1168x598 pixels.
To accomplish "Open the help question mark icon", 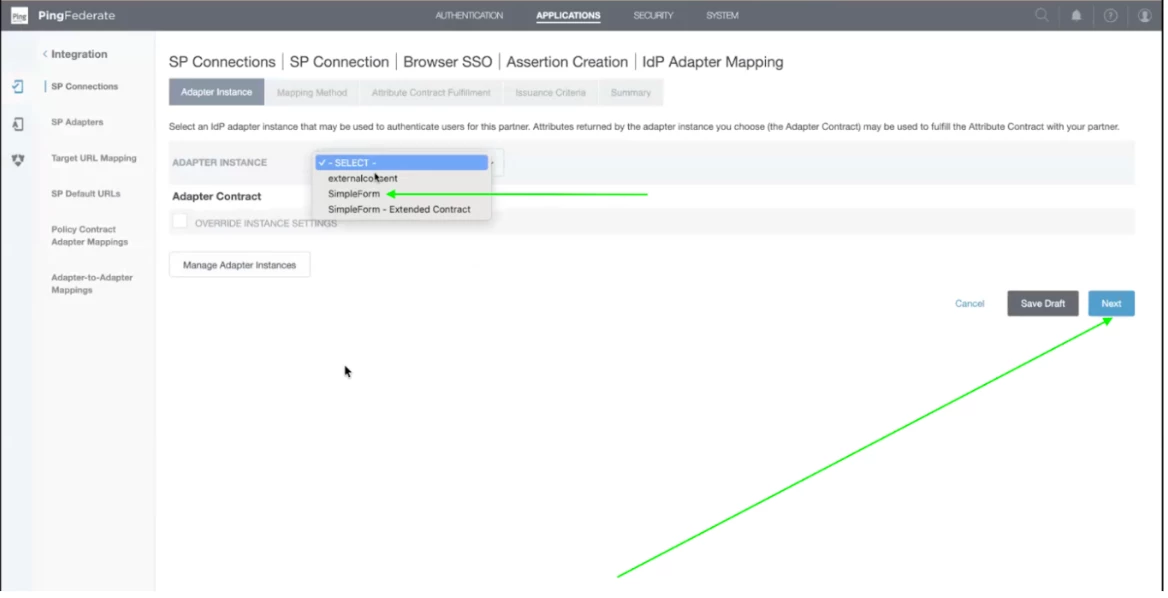I will (x=1110, y=15).
